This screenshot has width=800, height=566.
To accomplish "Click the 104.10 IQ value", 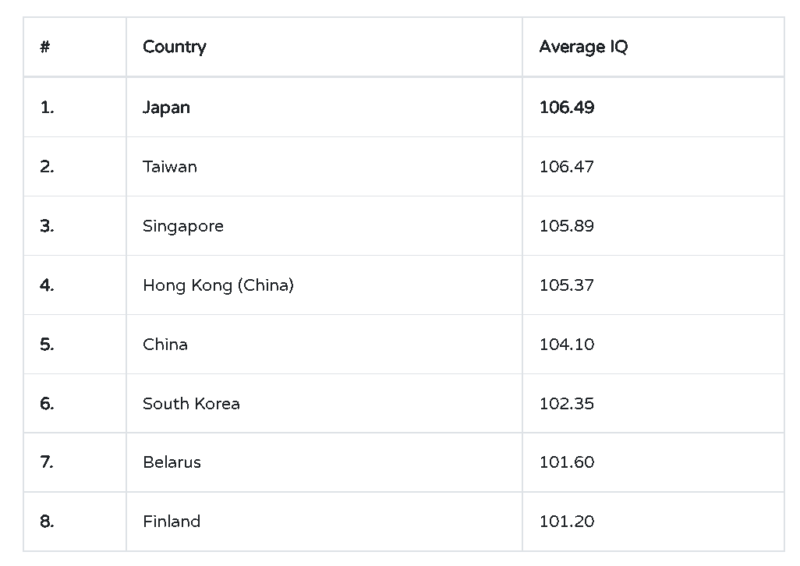I will pyautogui.click(x=567, y=344).
